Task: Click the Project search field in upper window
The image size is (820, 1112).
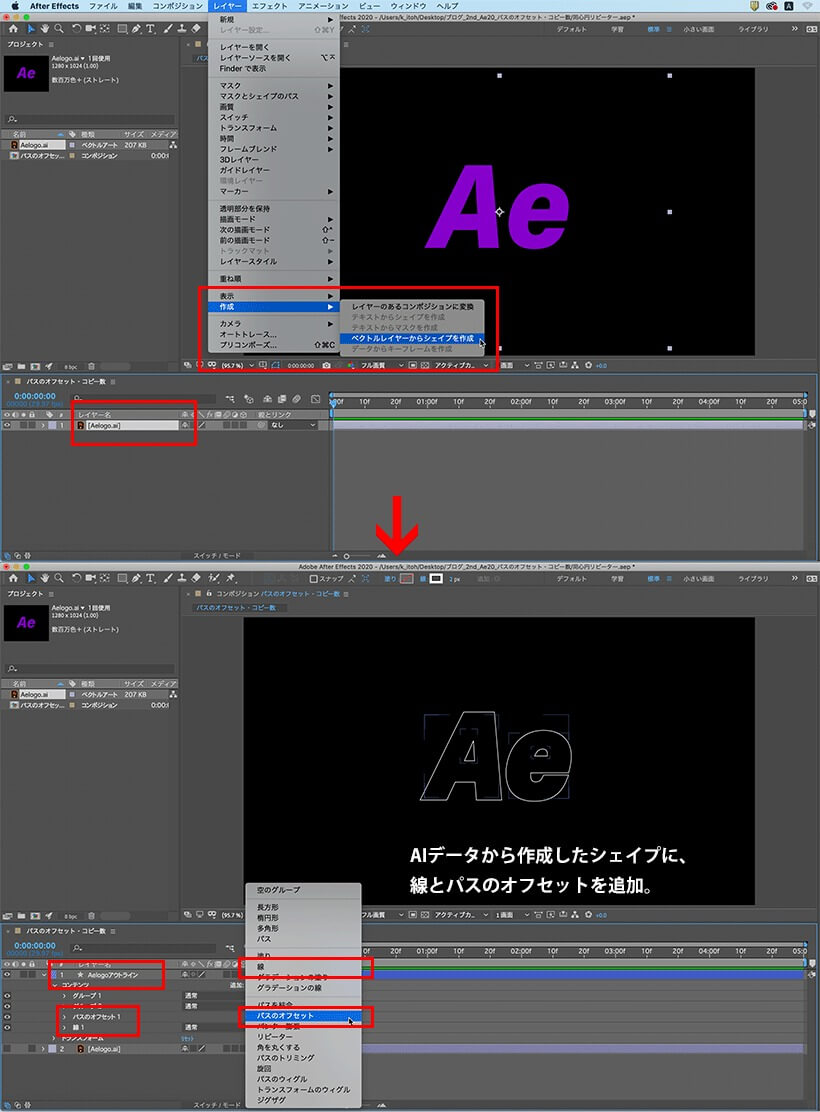Action: pos(89,119)
